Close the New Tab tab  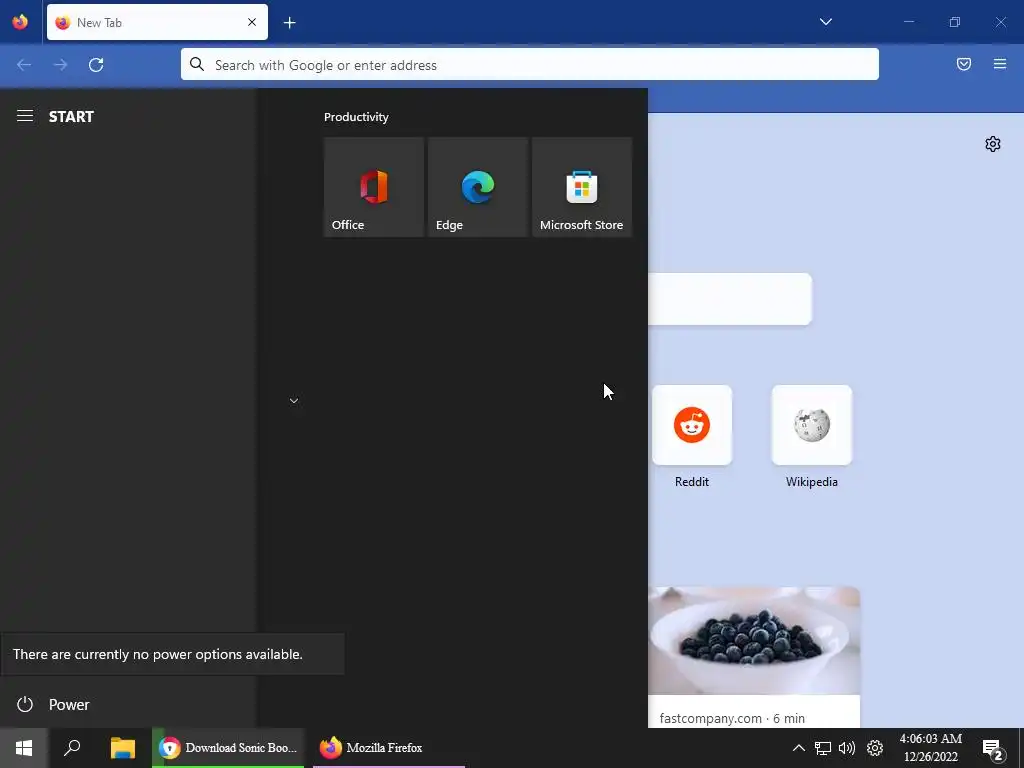click(252, 22)
